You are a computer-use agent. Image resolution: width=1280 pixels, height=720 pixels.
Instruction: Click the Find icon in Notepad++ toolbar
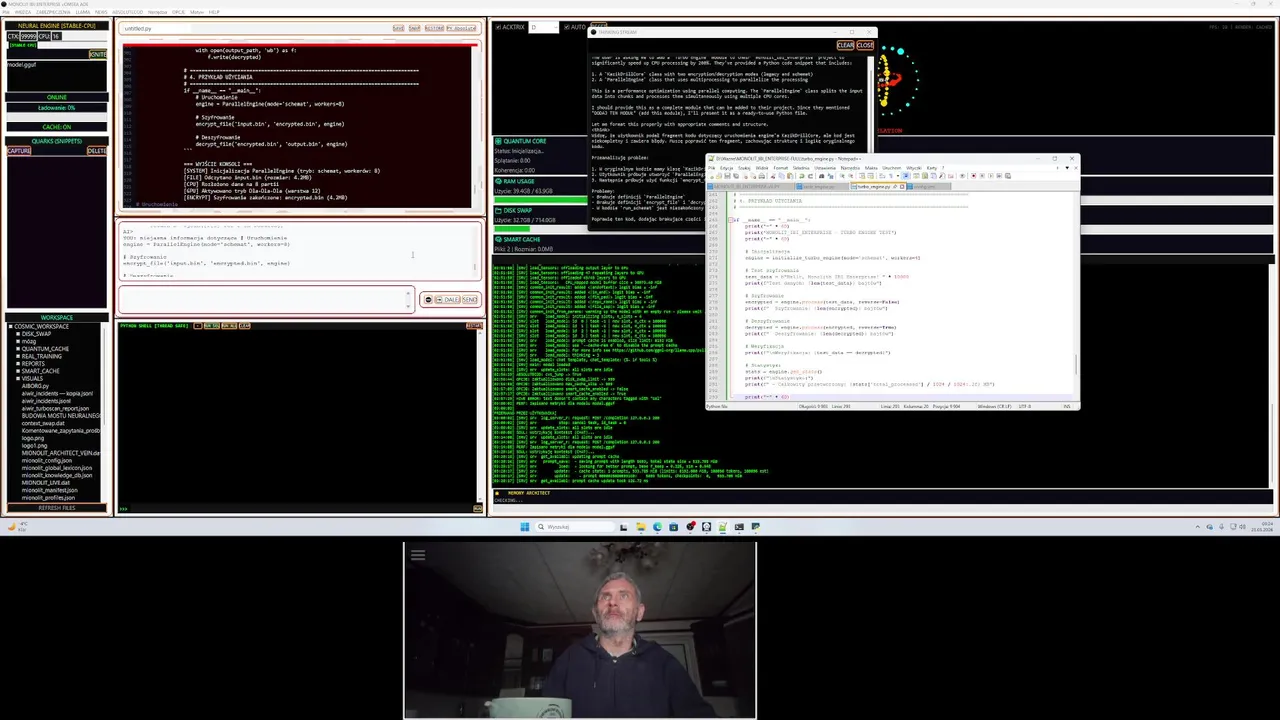[x=821, y=176]
